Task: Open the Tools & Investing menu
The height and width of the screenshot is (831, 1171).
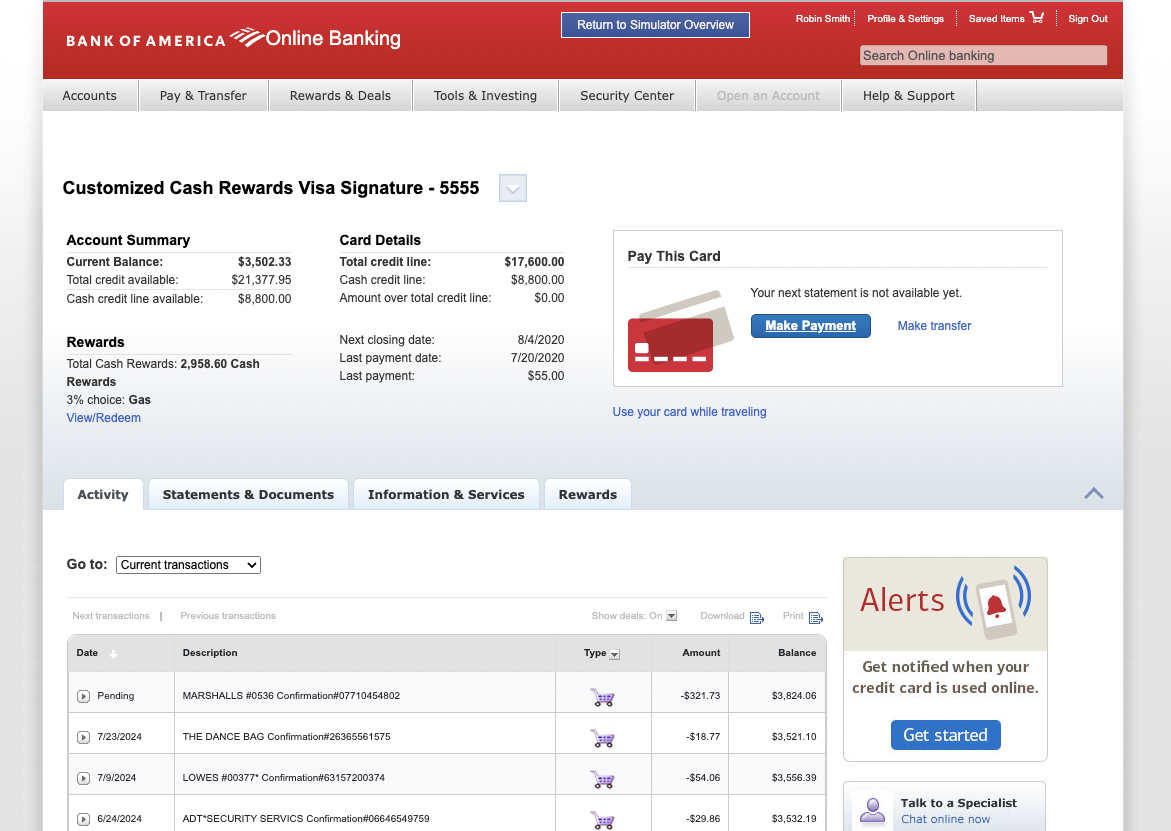Action: (x=485, y=96)
